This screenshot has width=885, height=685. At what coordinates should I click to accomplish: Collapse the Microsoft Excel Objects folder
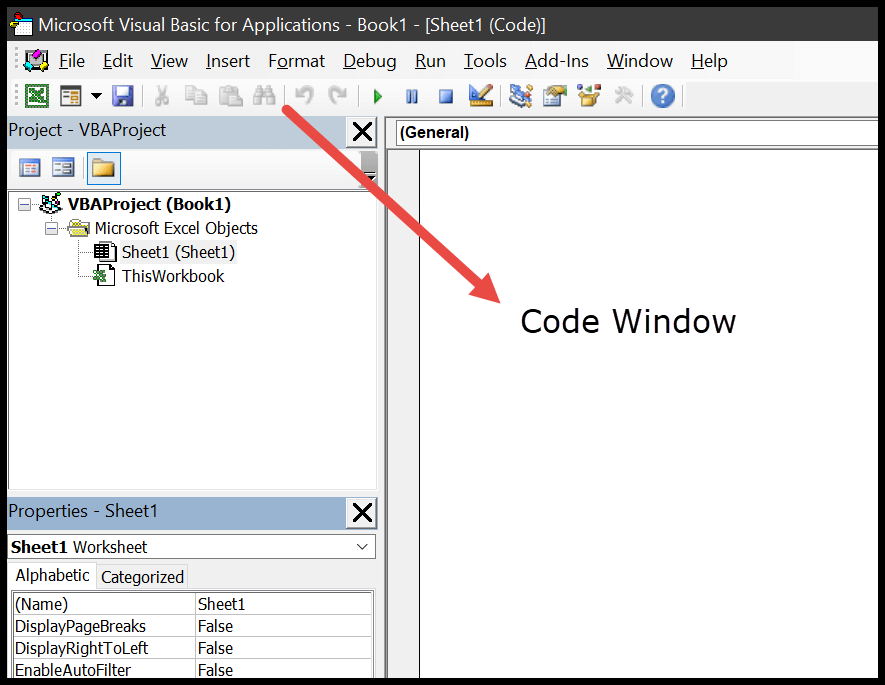[52, 228]
